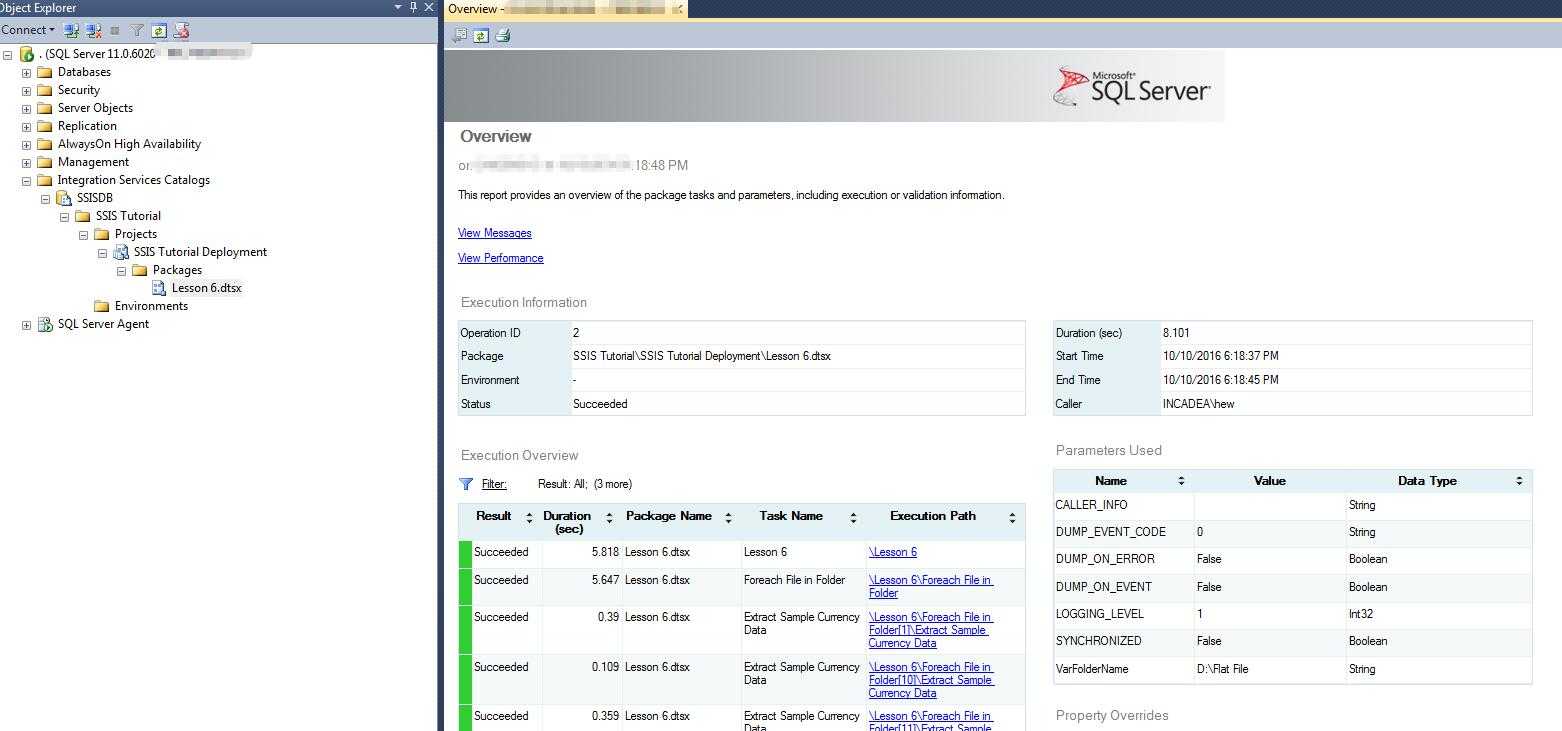
Task: Open the Connect dropdown in Object Explorer
Action: pos(28,30)
